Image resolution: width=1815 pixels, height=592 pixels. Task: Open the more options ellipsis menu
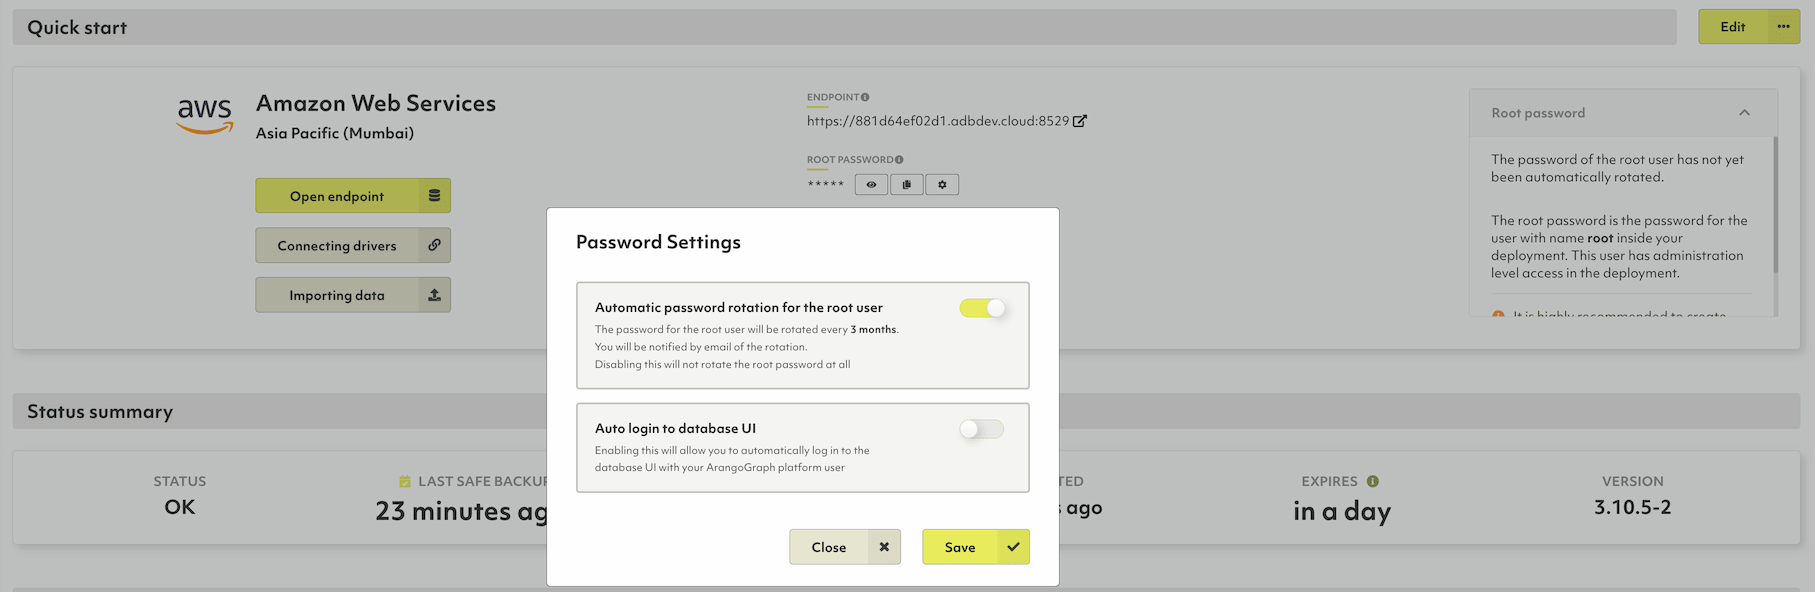tap(1784, 27)
